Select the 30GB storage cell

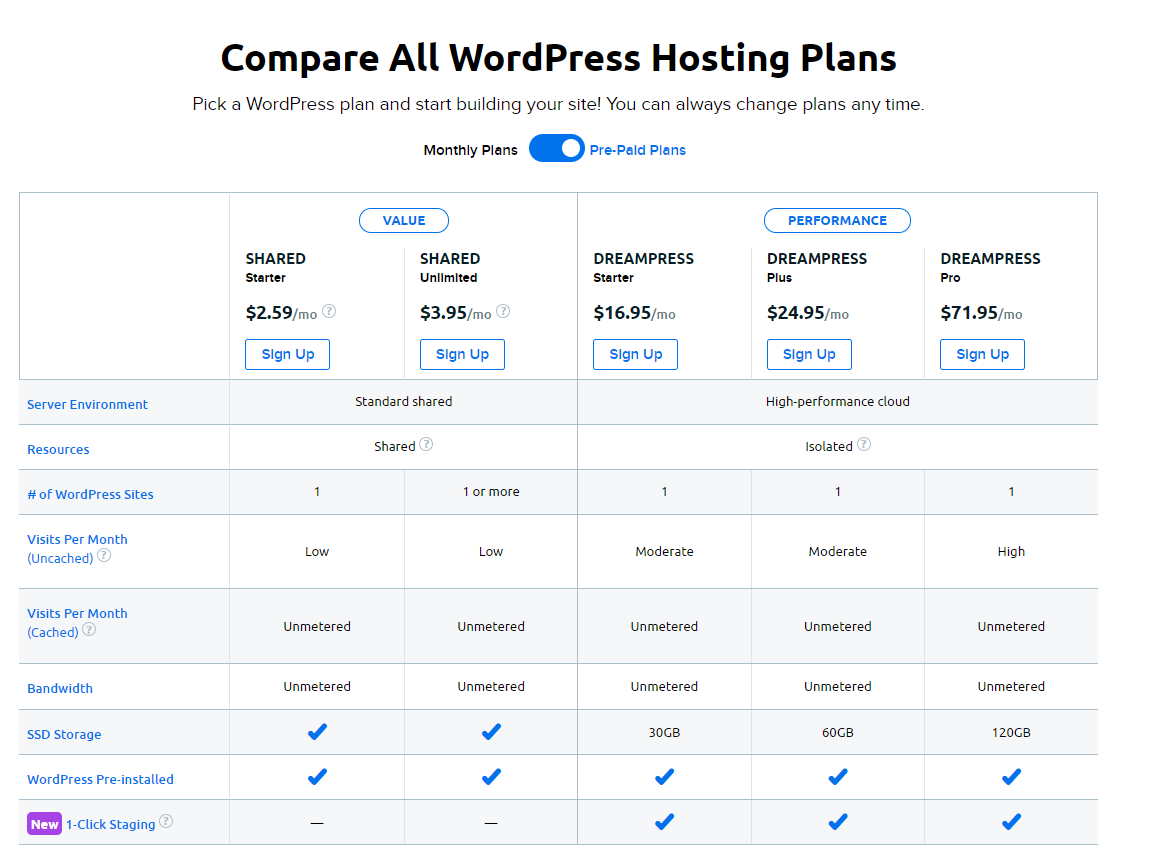664,732
